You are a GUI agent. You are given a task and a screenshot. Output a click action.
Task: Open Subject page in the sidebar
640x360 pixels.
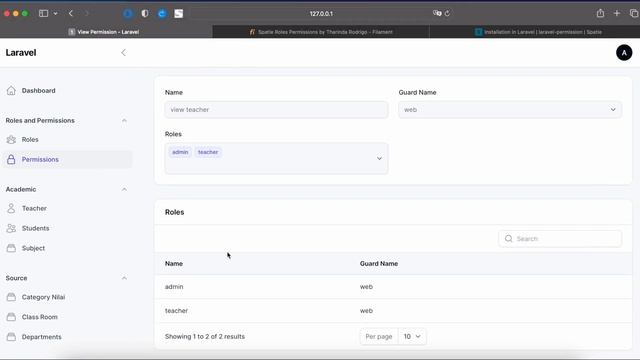click(33, 248)
